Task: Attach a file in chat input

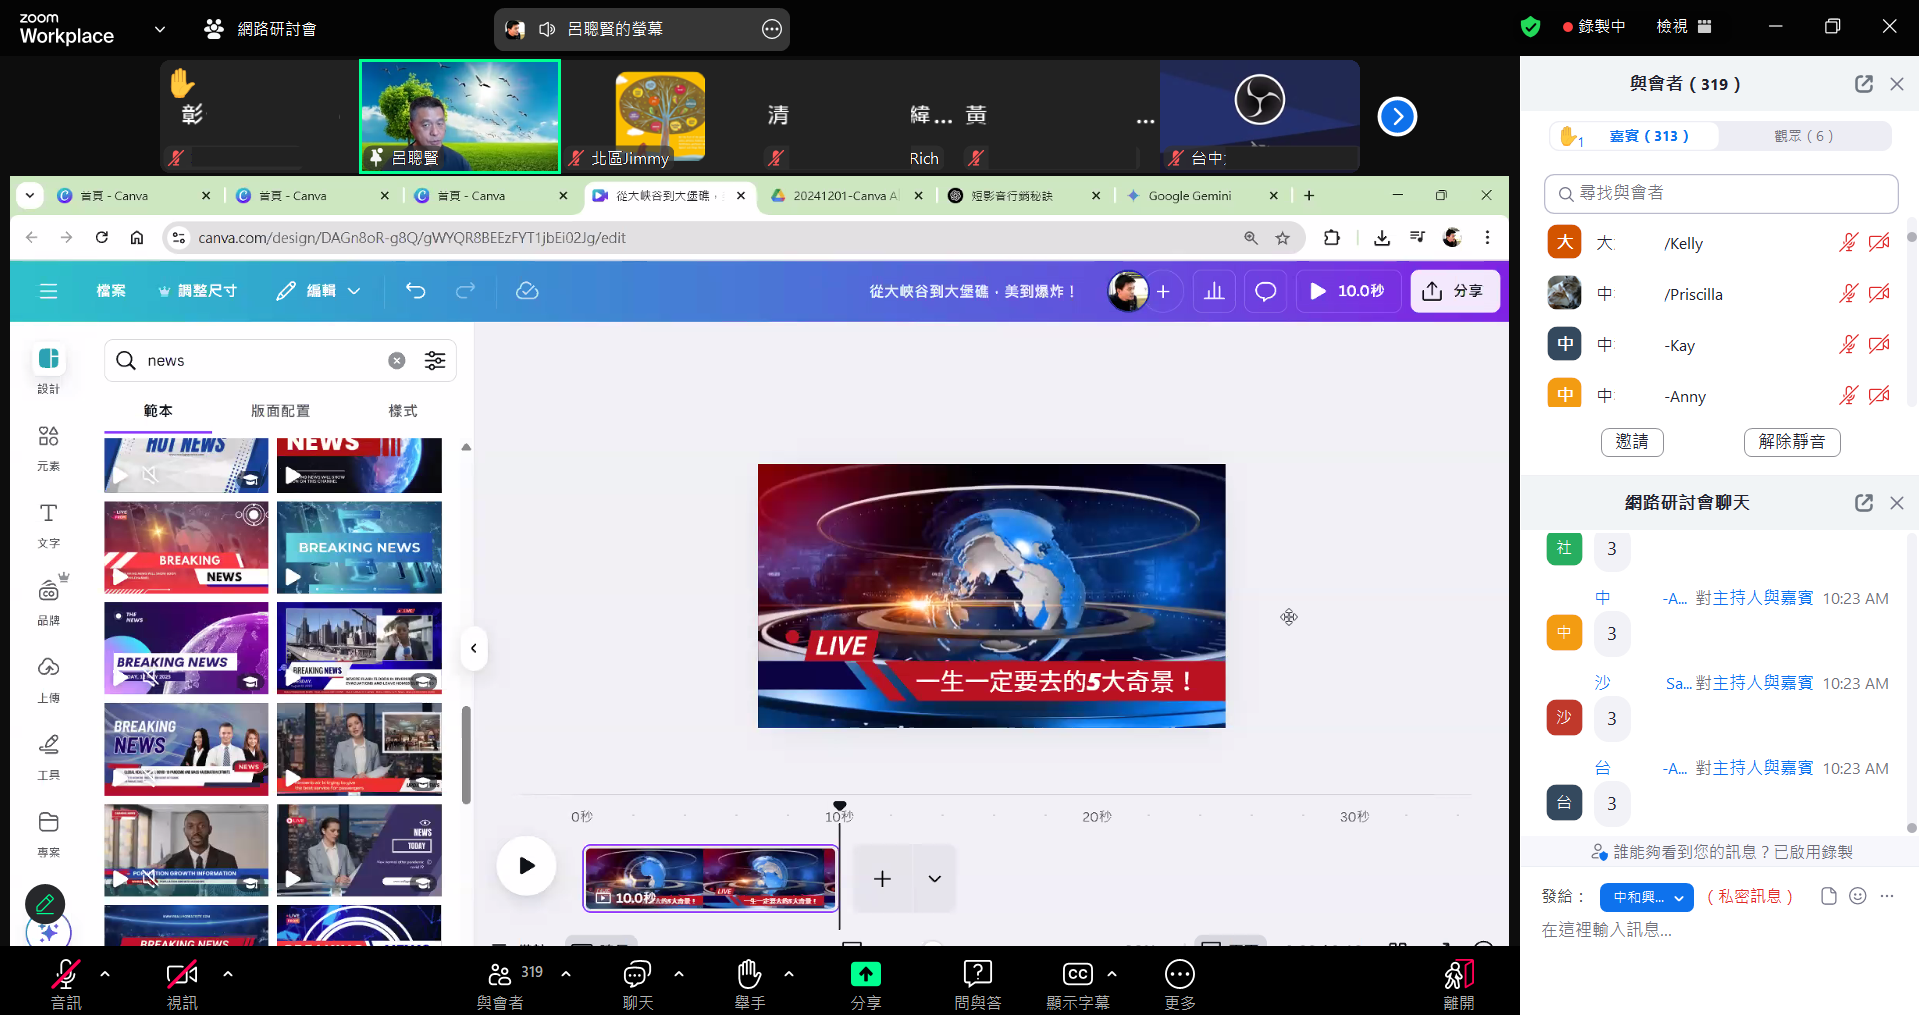Action: pyautogui.click(x=1829, y=896)
